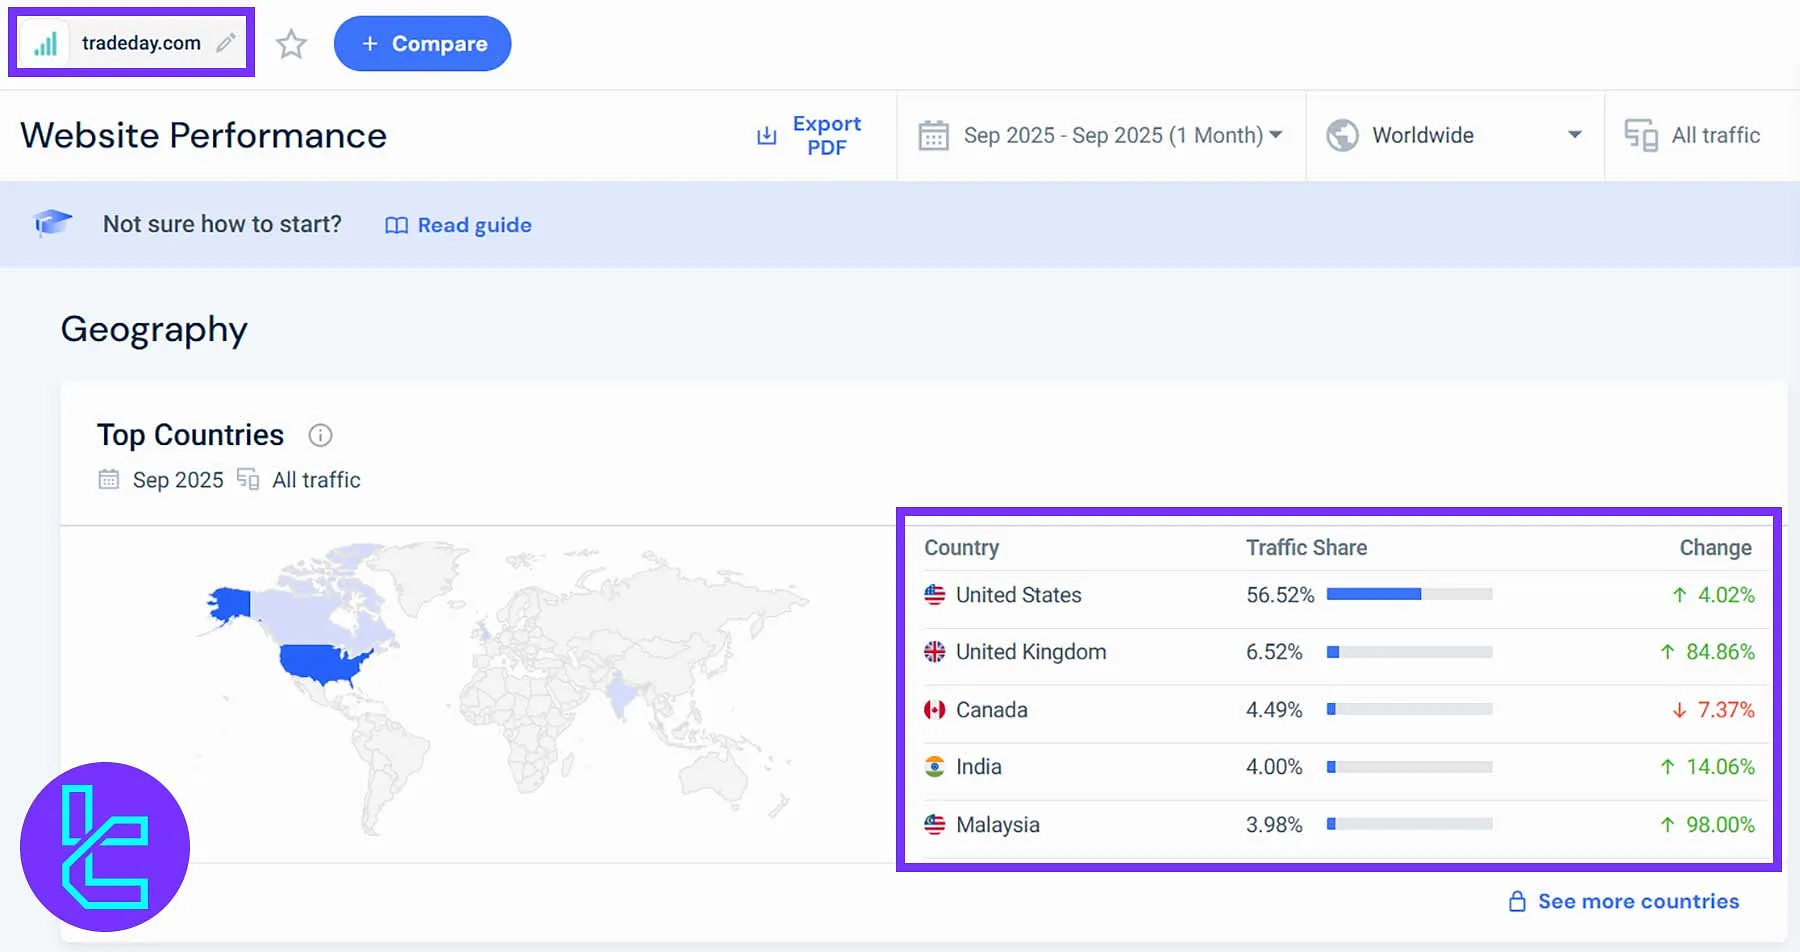Click the globe icon next to Worldwide
This screenshot has height=952, width=1800.
pyautogui.click(x=1343, y=135)
